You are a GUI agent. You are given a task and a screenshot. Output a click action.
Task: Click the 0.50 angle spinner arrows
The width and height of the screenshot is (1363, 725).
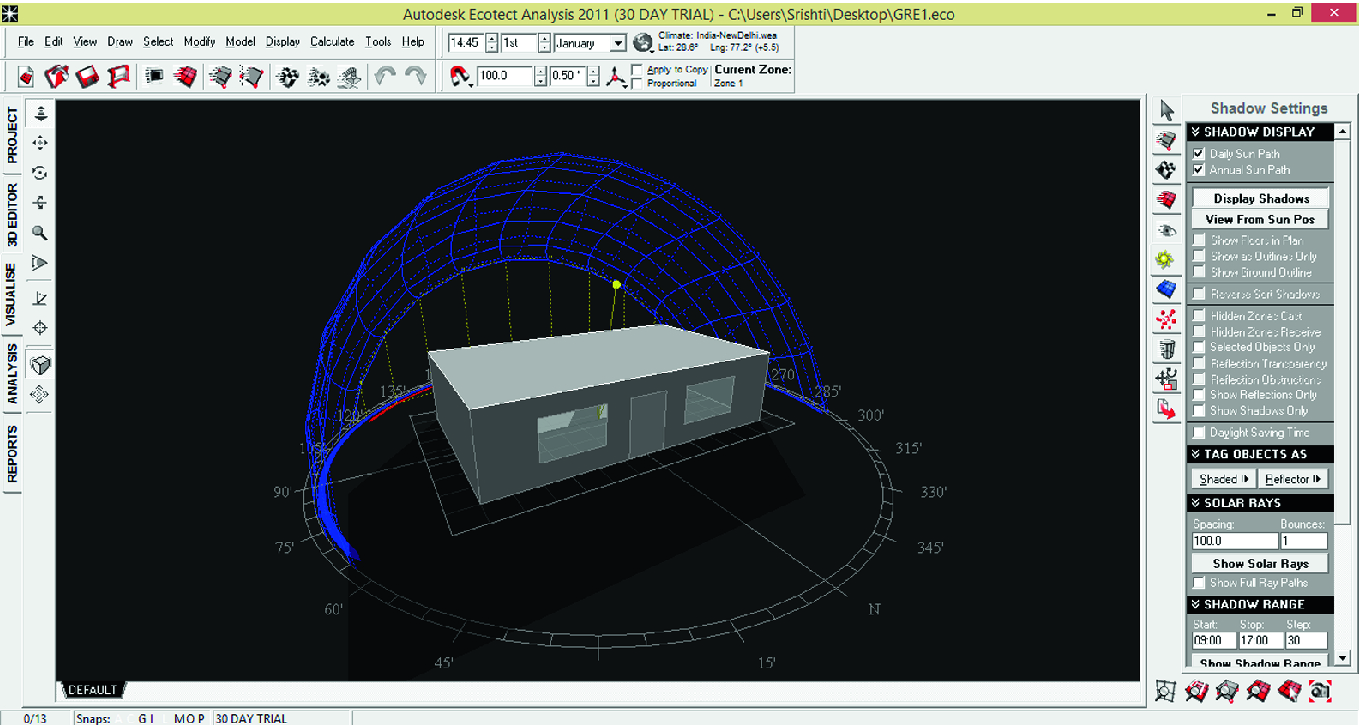click(x=593, y=76)
